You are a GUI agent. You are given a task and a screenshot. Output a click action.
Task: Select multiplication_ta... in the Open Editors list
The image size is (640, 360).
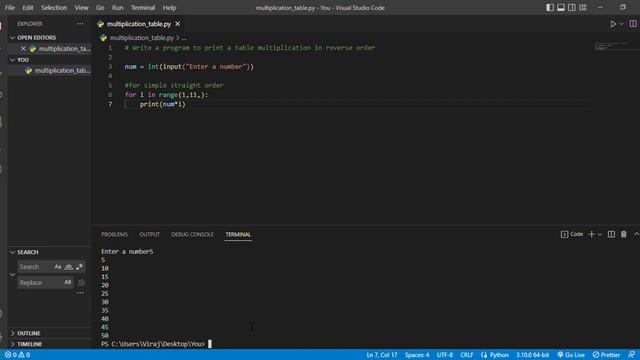coord(64,49)
